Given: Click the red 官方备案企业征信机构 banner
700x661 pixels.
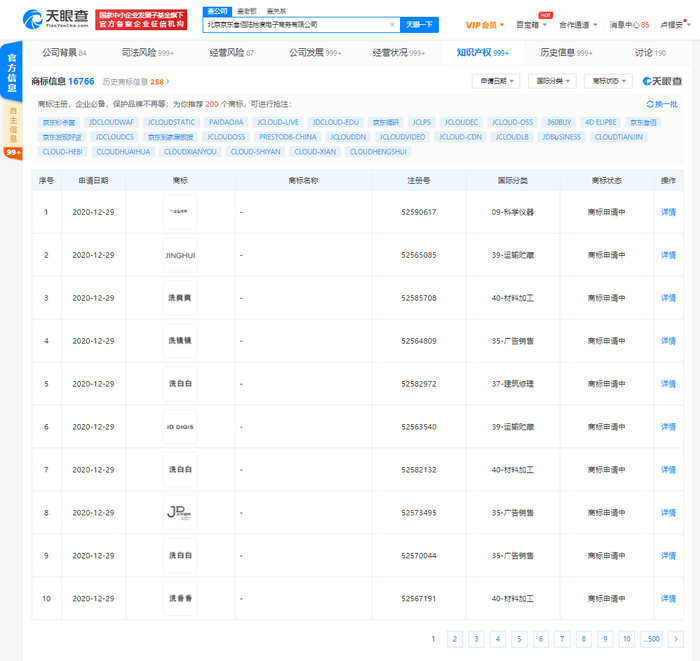Looking at the screenshot, I should click(x=141, y=20).
